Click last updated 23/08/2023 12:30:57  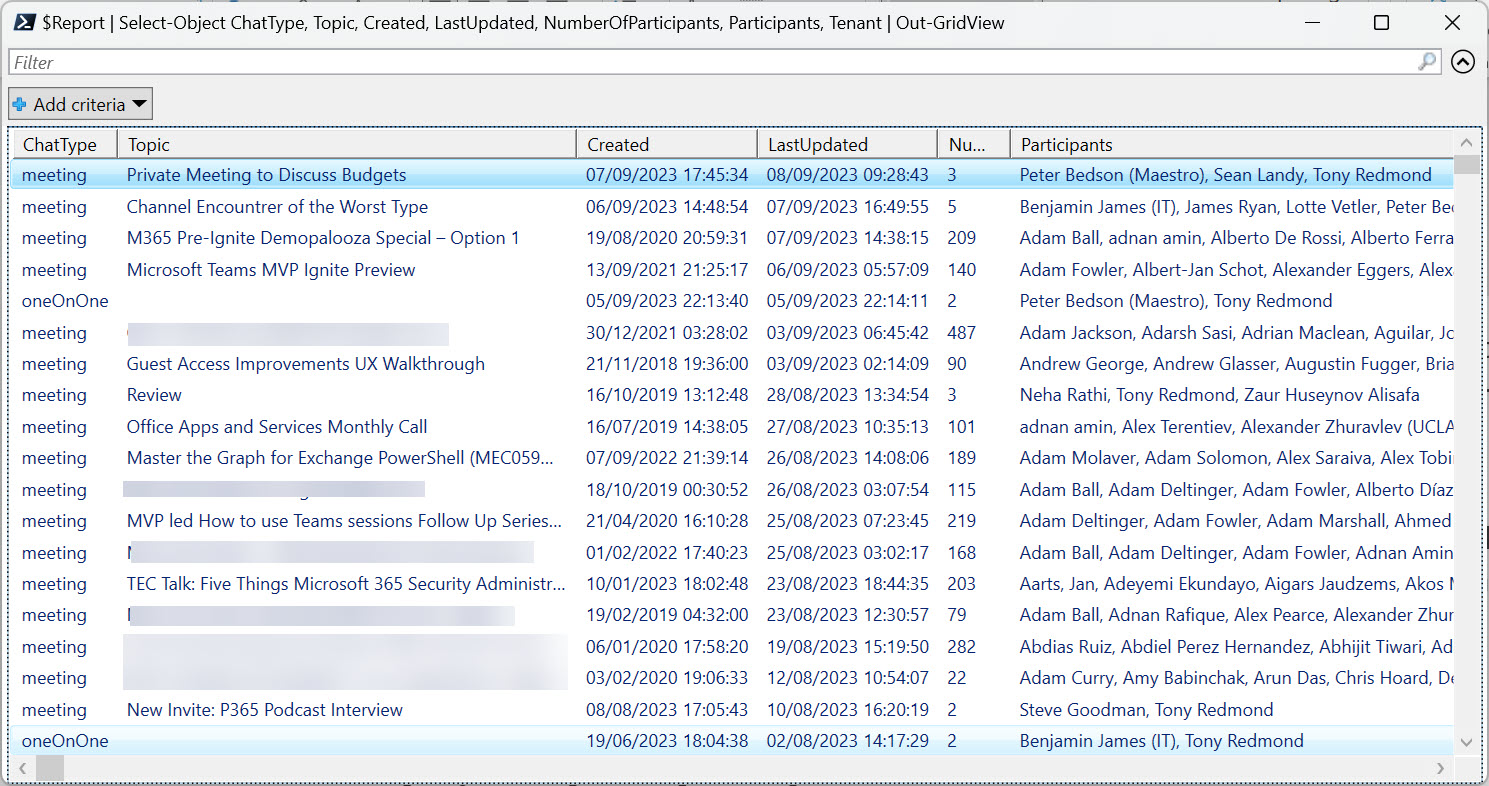(x=848, y=615)
